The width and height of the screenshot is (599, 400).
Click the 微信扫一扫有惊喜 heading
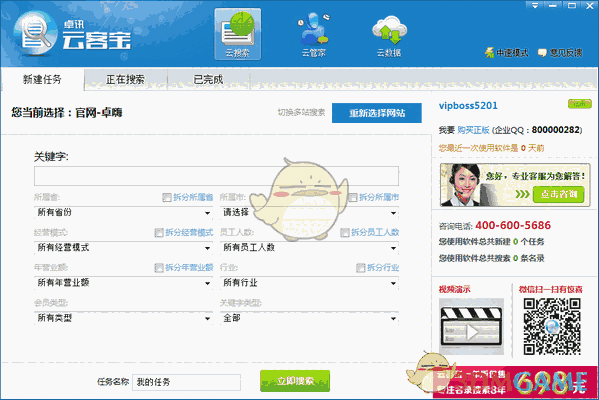tap(550, 289)
